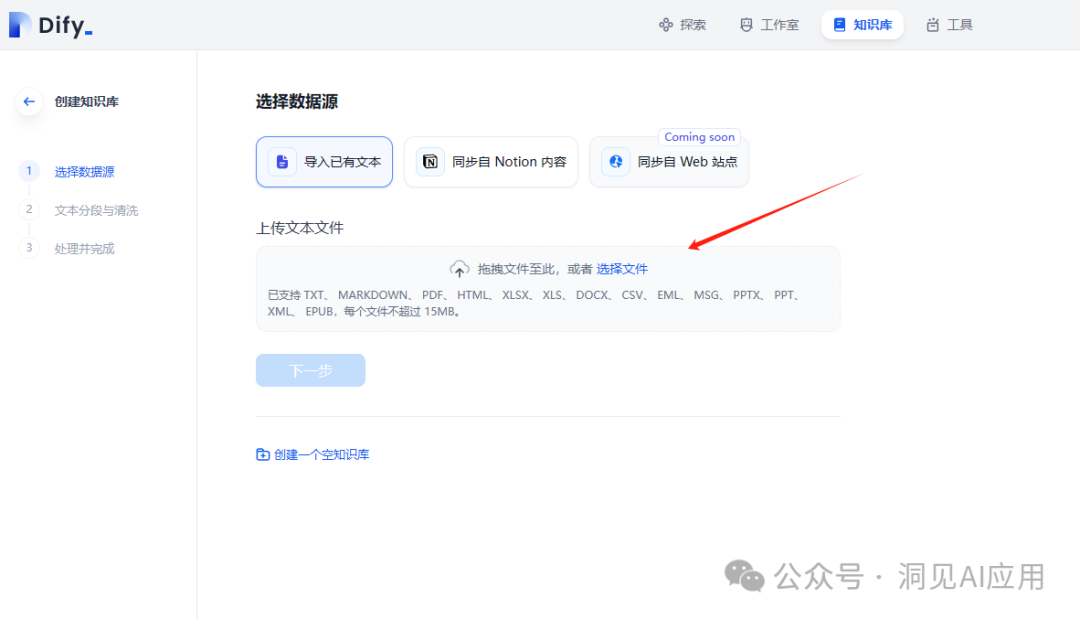Click the blue file icon on 导入已有文本 card
Screen dimensions: 1080x619
pos(280,160)
